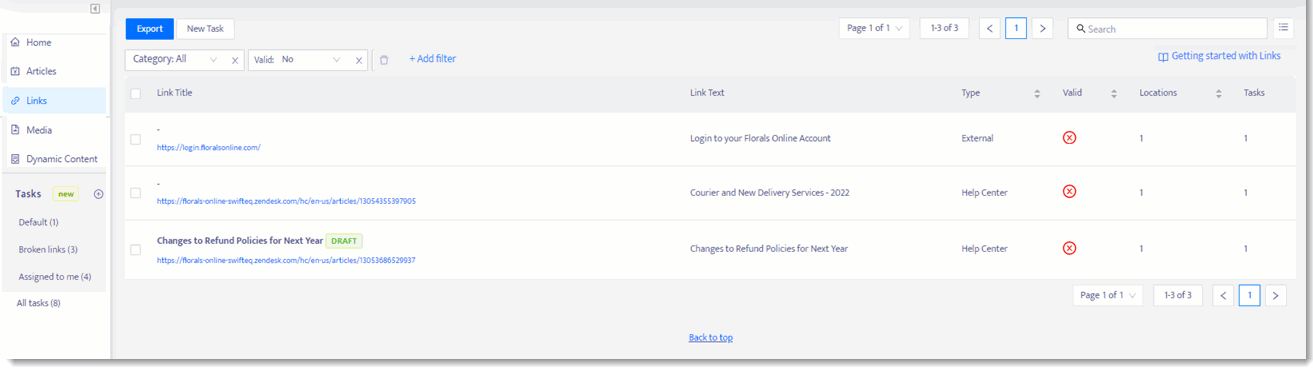This screenshot has width=1313, height=368.
Task: Click the plus icon next to Tasks
Action: [98, 194]
